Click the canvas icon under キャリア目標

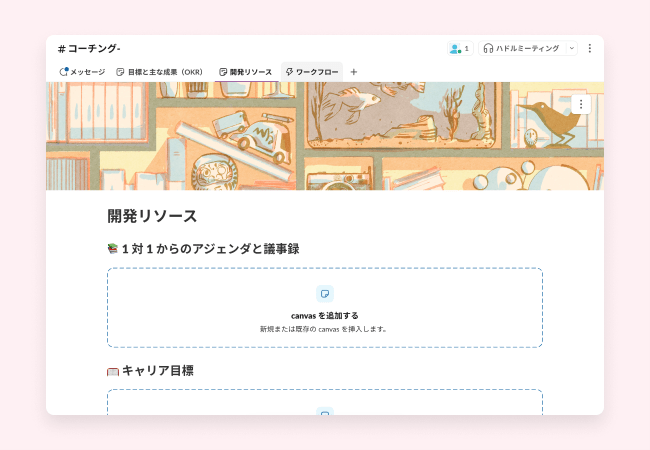coord(325,411)
